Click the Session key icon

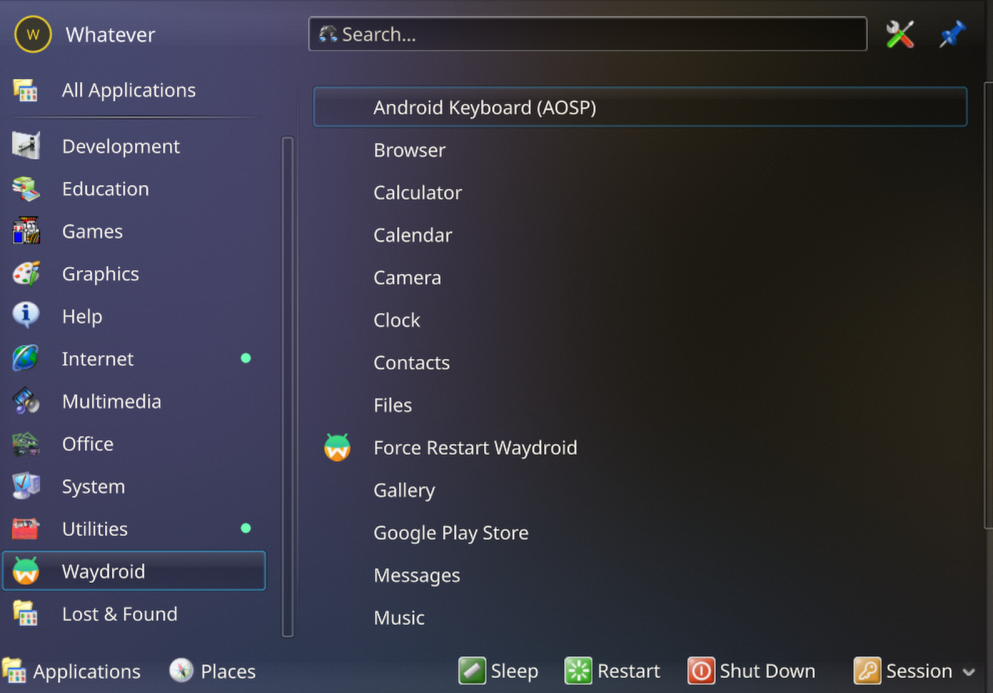point(867,671)
